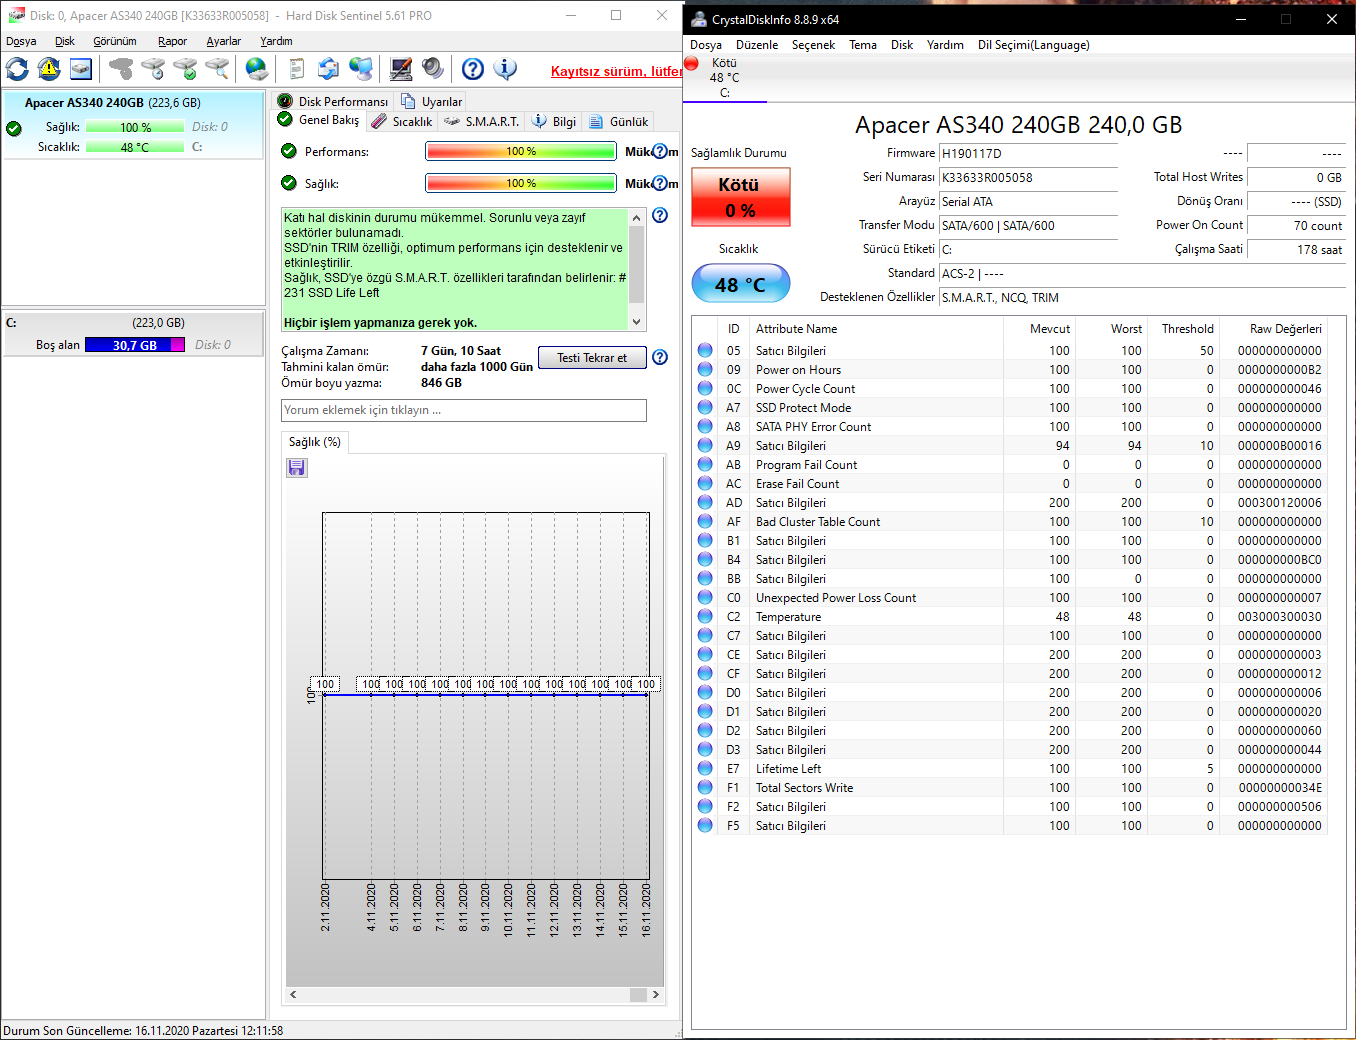The height and width of the screenshot is (1040, 1356).
Task: Click the disk with green check icon
Action: coord(185,69)
